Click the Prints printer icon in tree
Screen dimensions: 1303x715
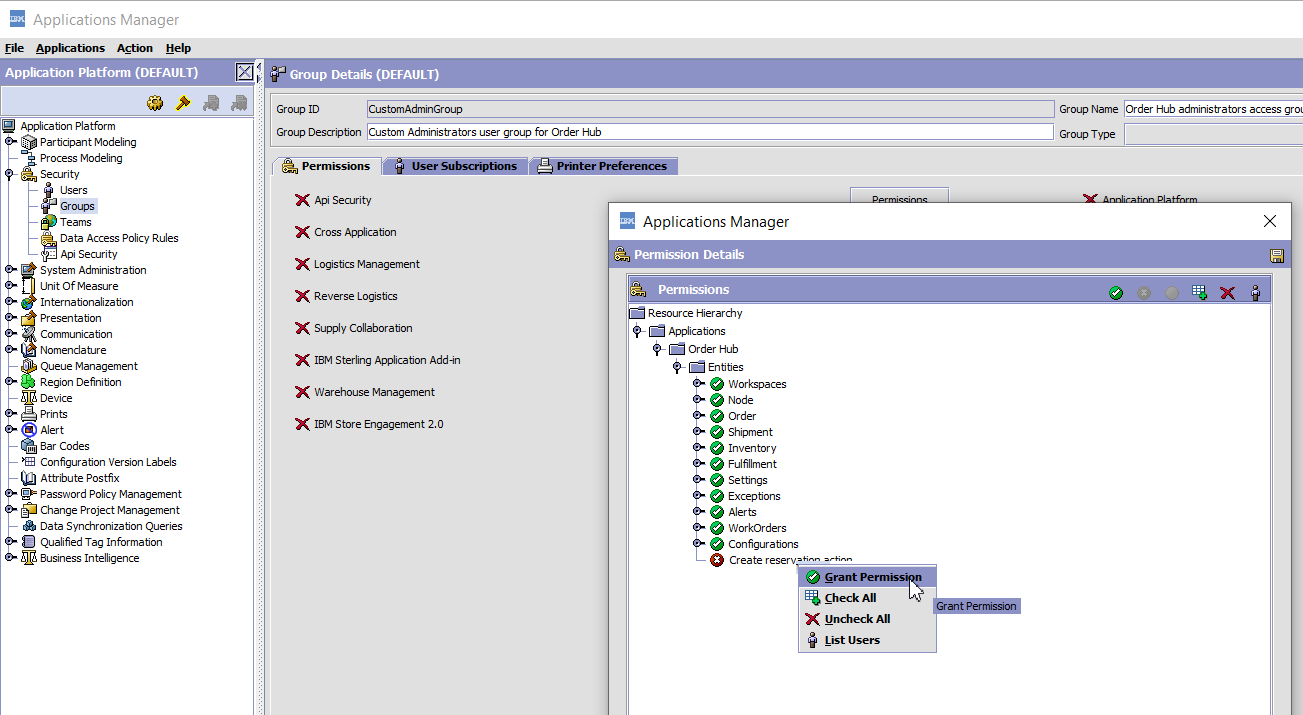pyautogui.click(x=29, y=414)
